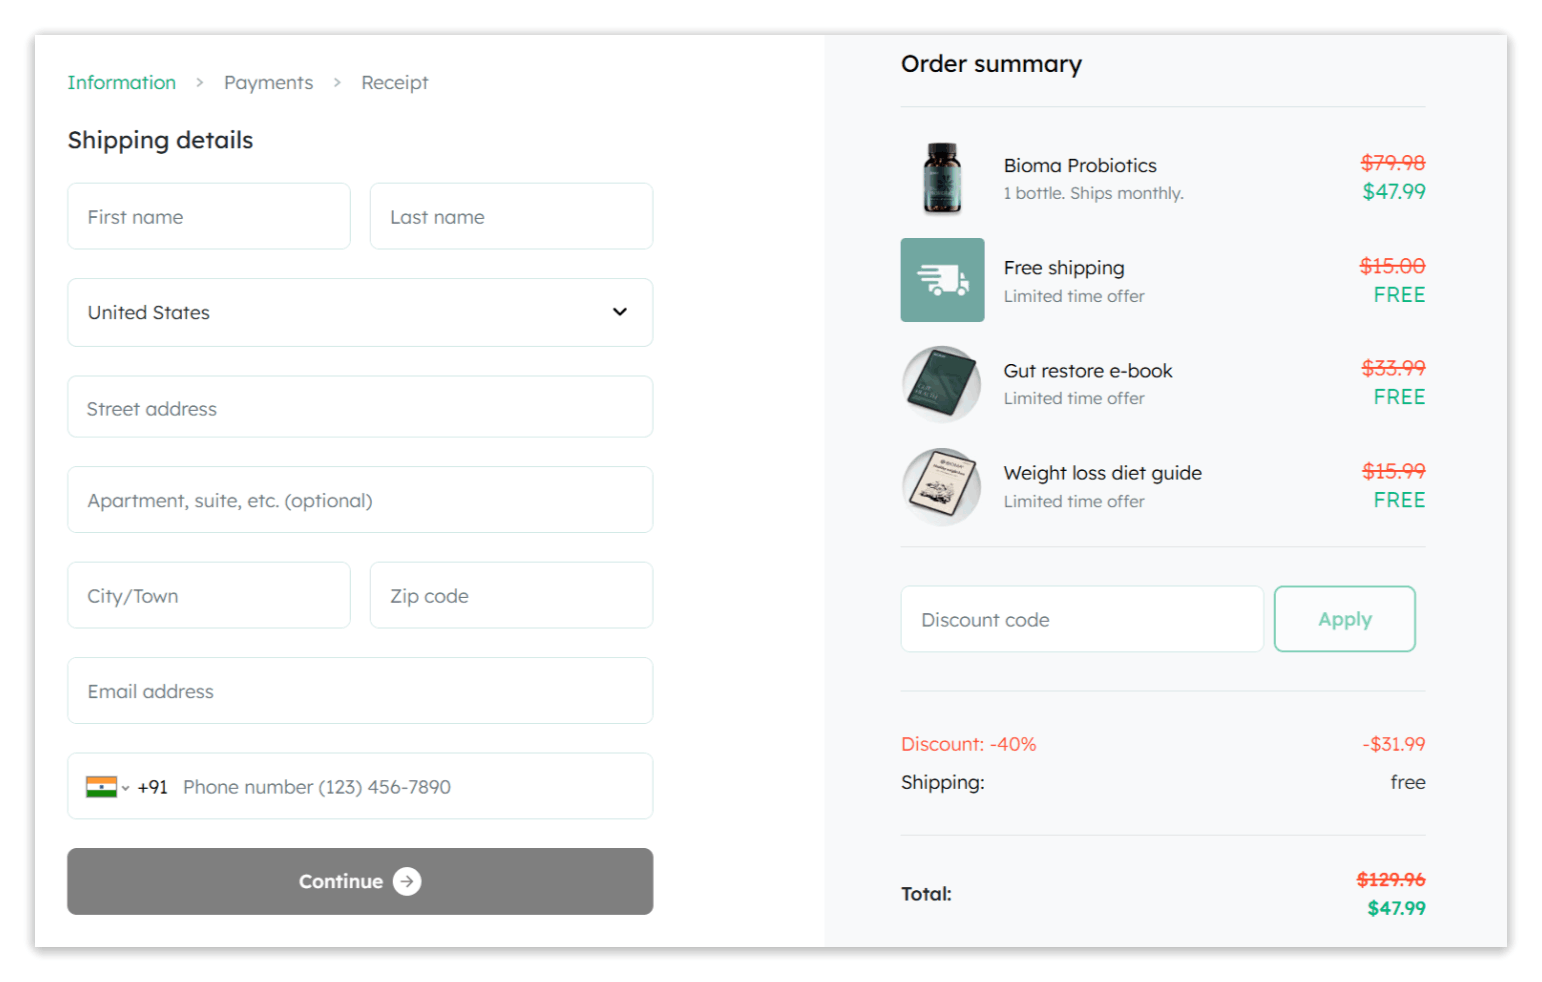Click the Weight loss diet guide image
The height and width of the screenshot is (982, 1542).
tap(941, 487)
